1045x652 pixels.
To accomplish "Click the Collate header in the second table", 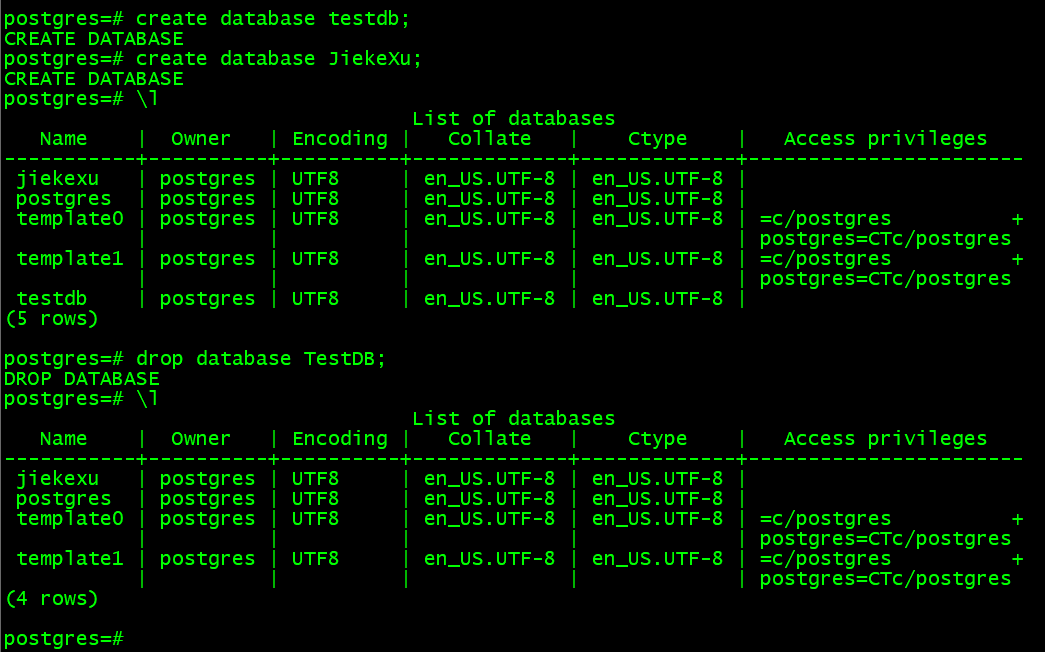I will coord(489,439).
